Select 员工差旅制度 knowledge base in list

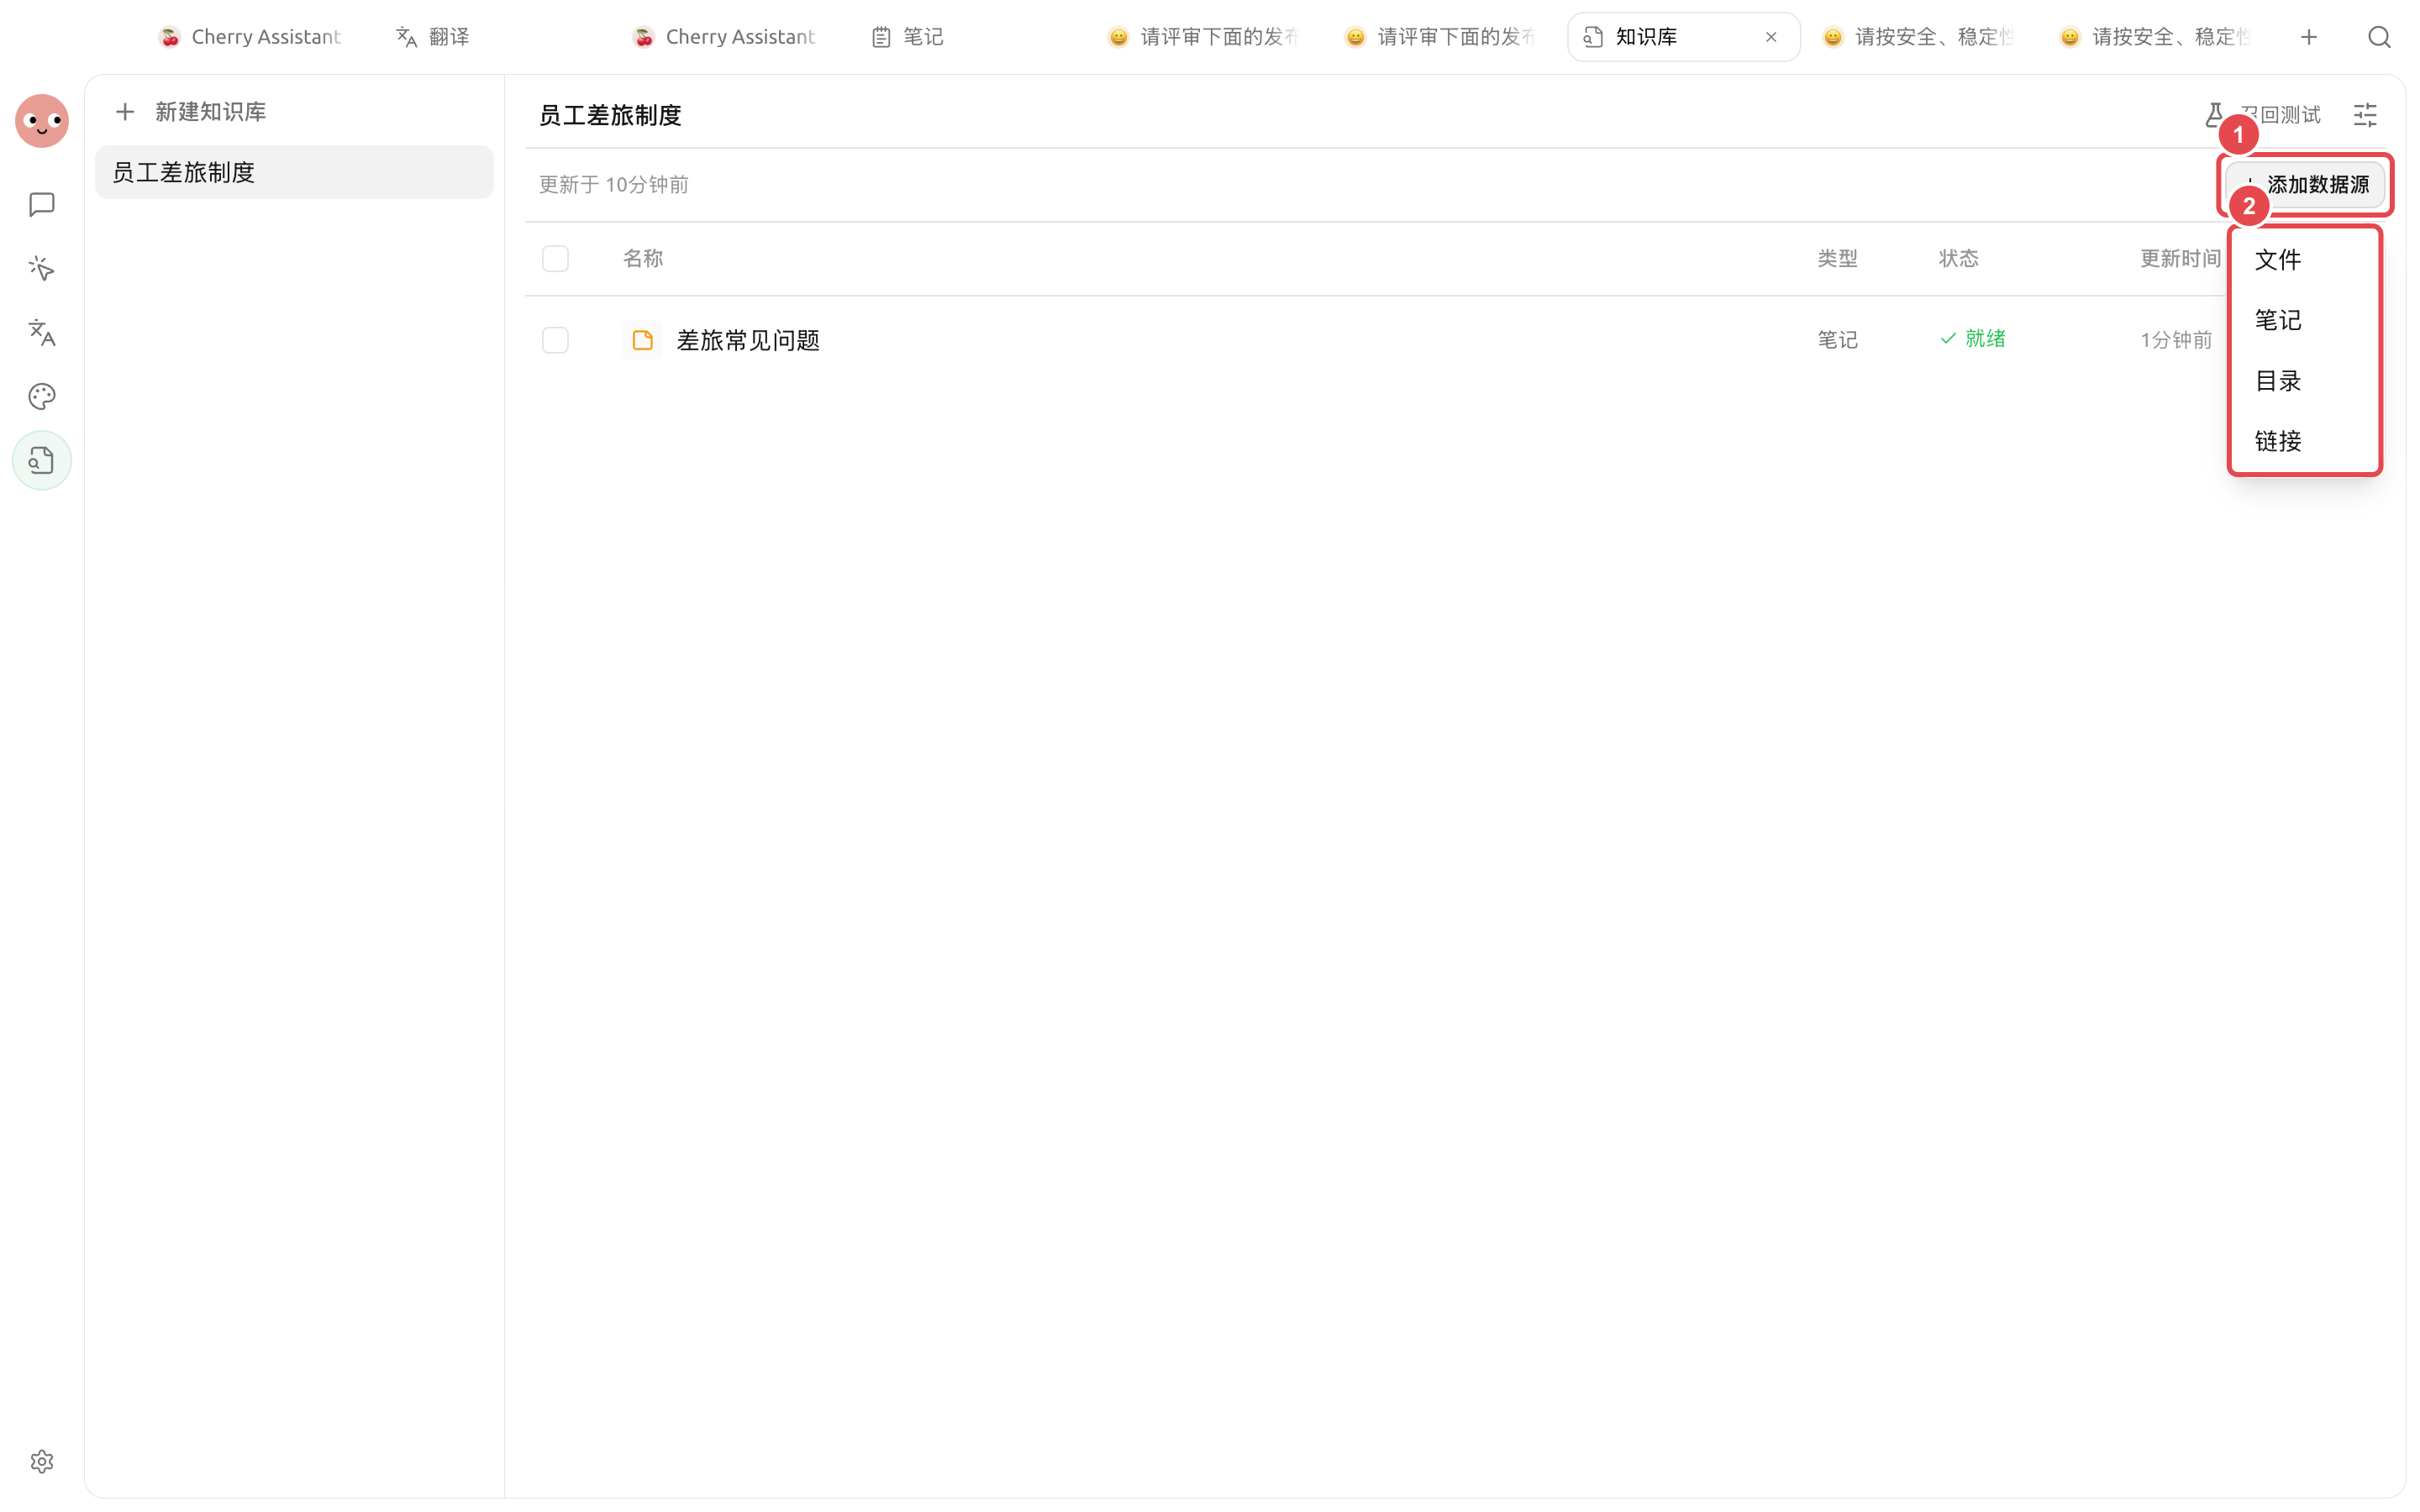pyautogui.click(x=294, y=172)
